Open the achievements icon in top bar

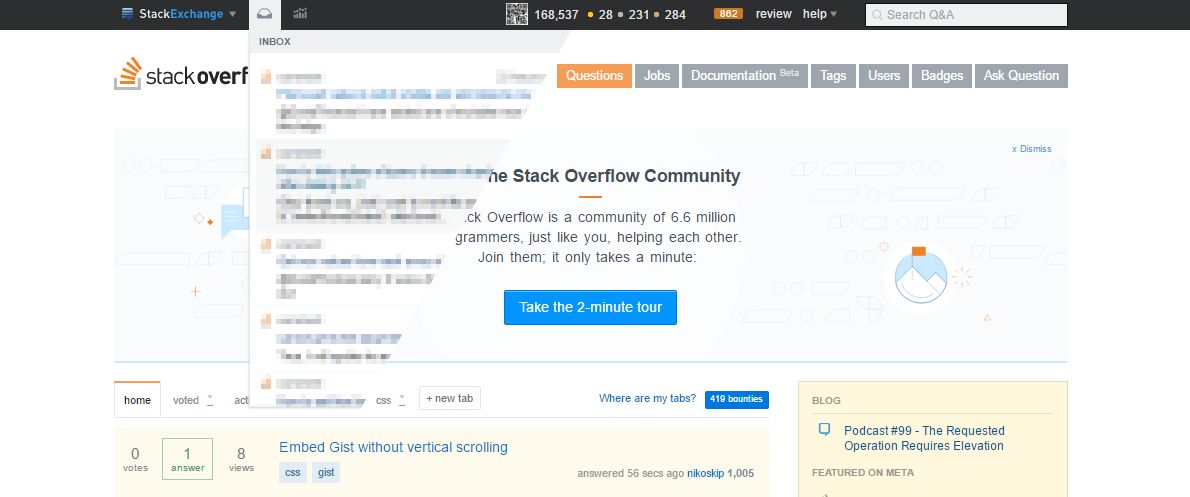(300, 14)
